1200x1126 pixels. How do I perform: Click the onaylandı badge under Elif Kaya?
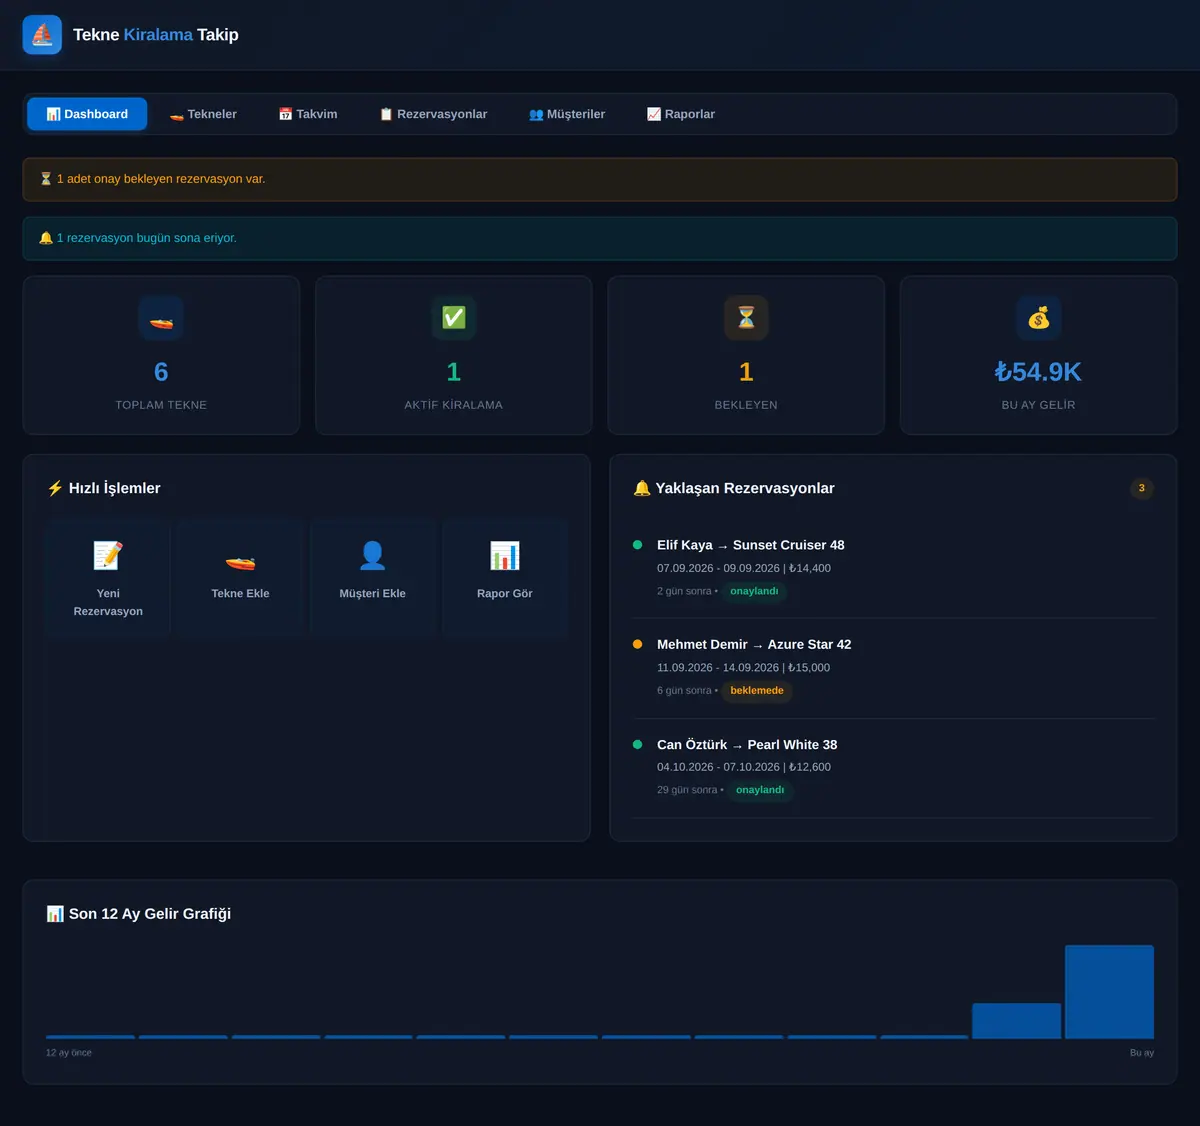coord(754,591)
